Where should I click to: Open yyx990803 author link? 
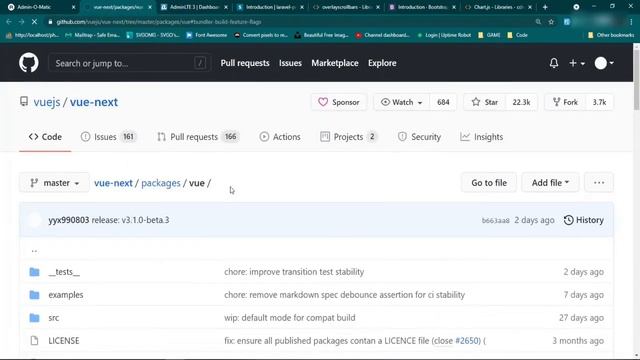(x=69, y=220)
